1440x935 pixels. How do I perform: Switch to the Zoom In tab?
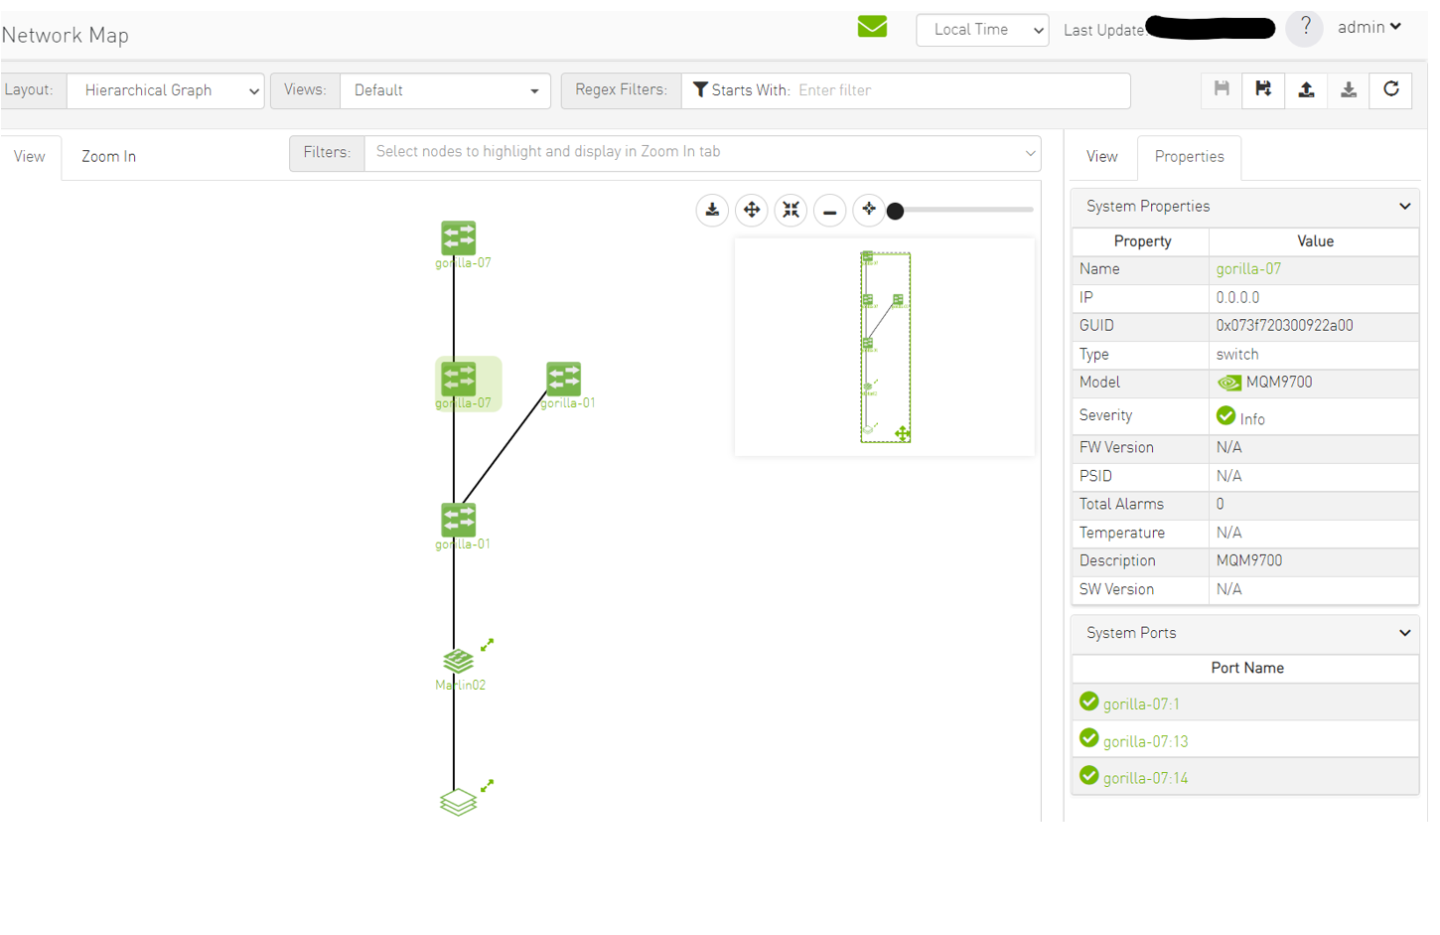click(x=109, y=157)
